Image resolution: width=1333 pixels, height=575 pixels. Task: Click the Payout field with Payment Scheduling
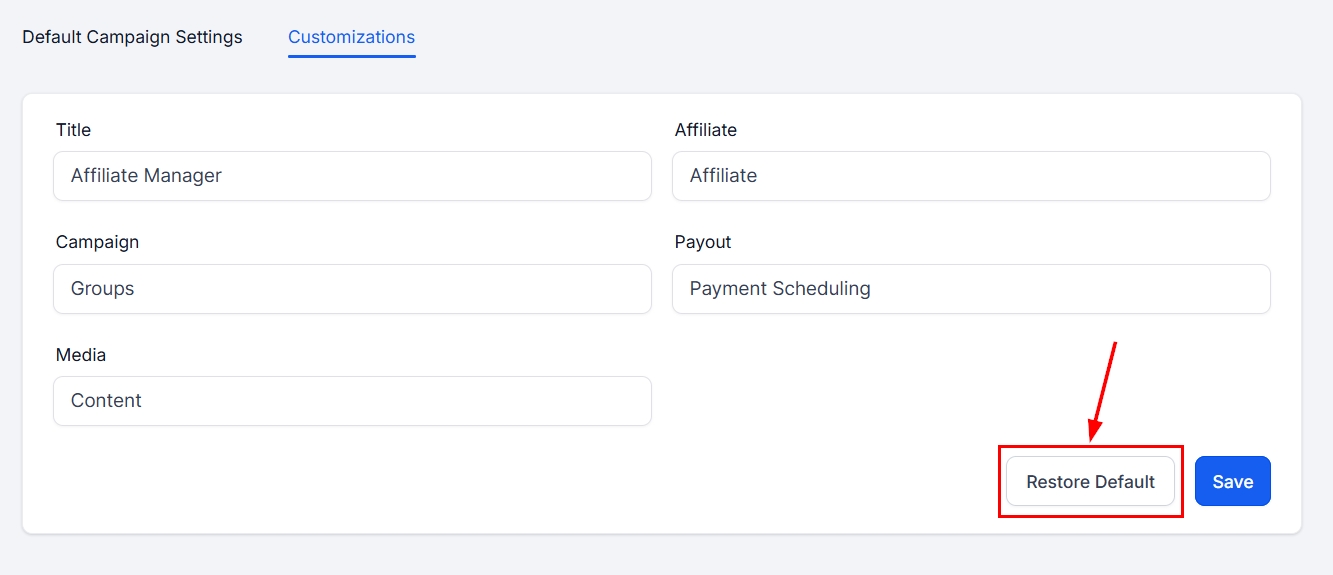(x=970, y=289)
